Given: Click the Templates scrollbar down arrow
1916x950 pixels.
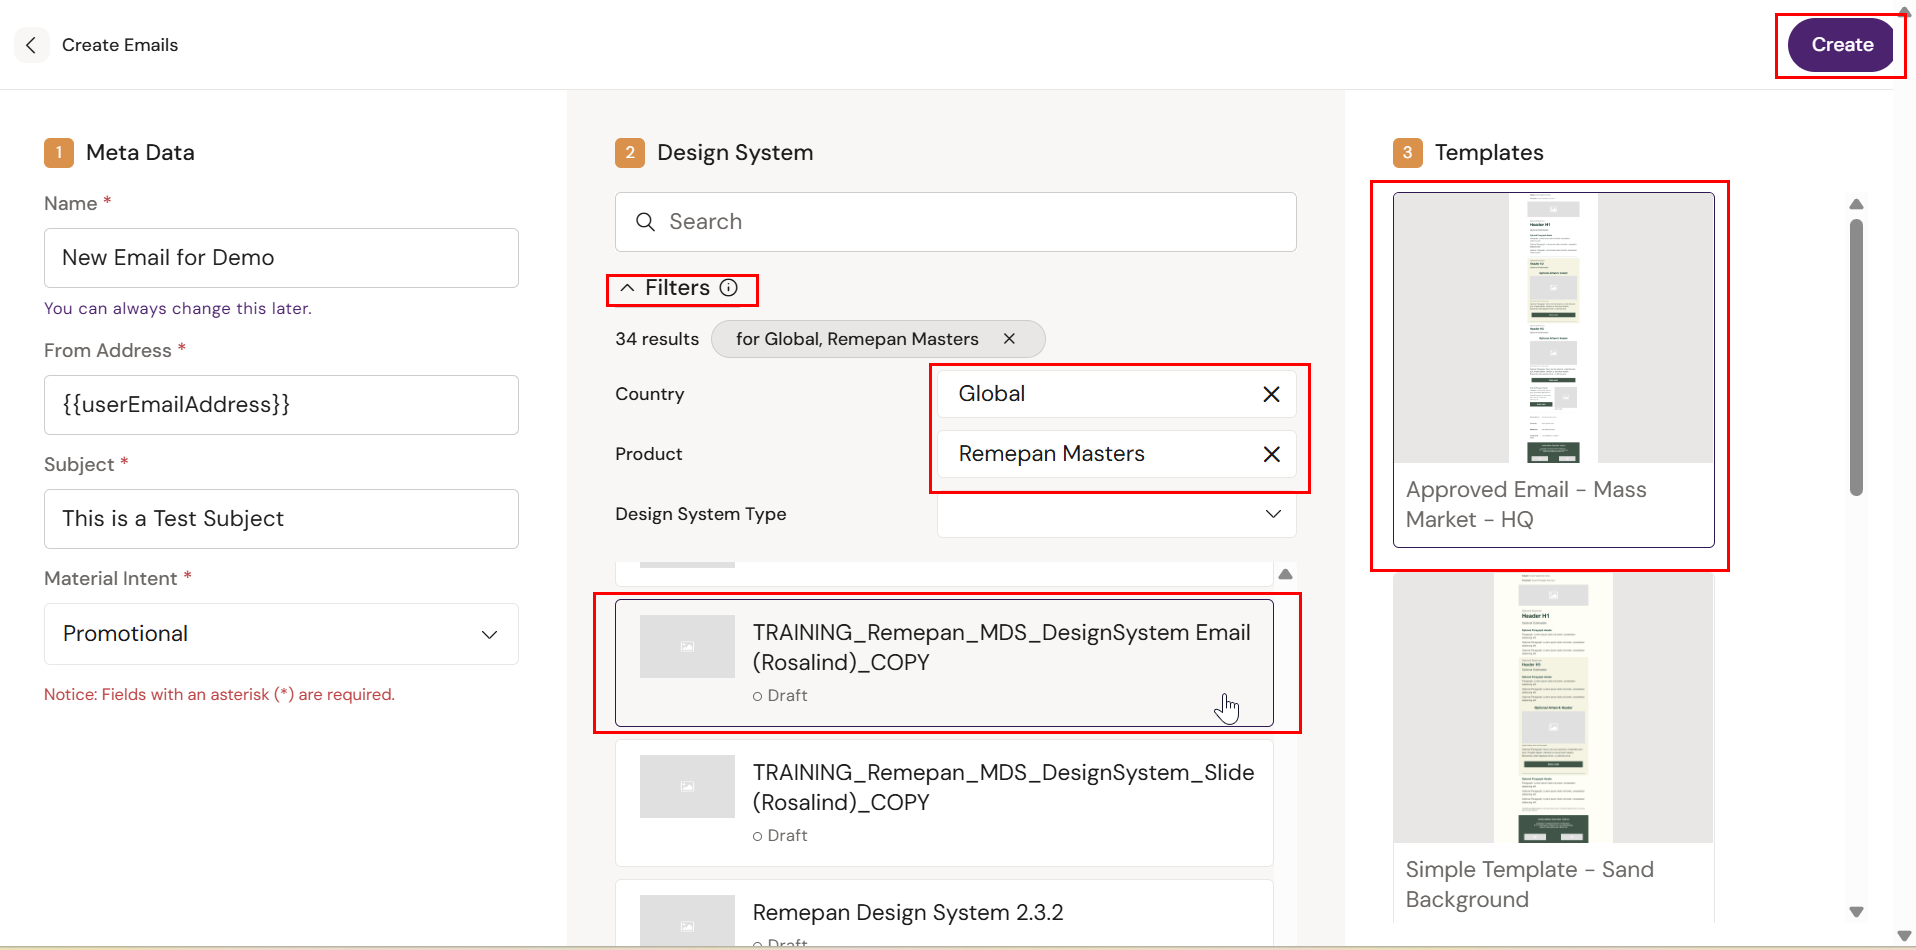Looking at the screenshot, I should pyautogui.click(x=1856, y=911).
